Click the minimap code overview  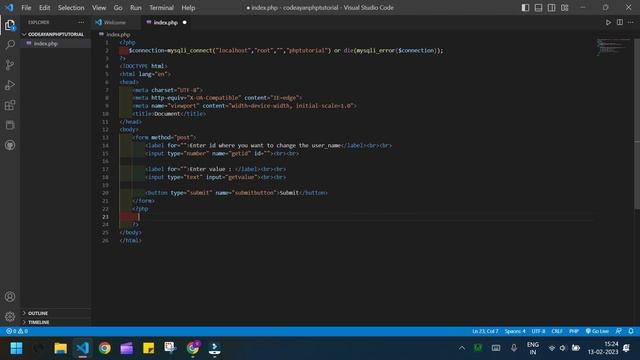(613, 47)
